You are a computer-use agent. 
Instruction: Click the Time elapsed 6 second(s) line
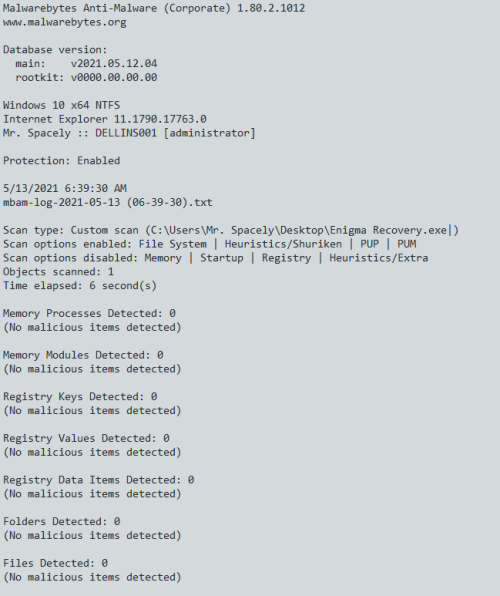coord(80,286)
